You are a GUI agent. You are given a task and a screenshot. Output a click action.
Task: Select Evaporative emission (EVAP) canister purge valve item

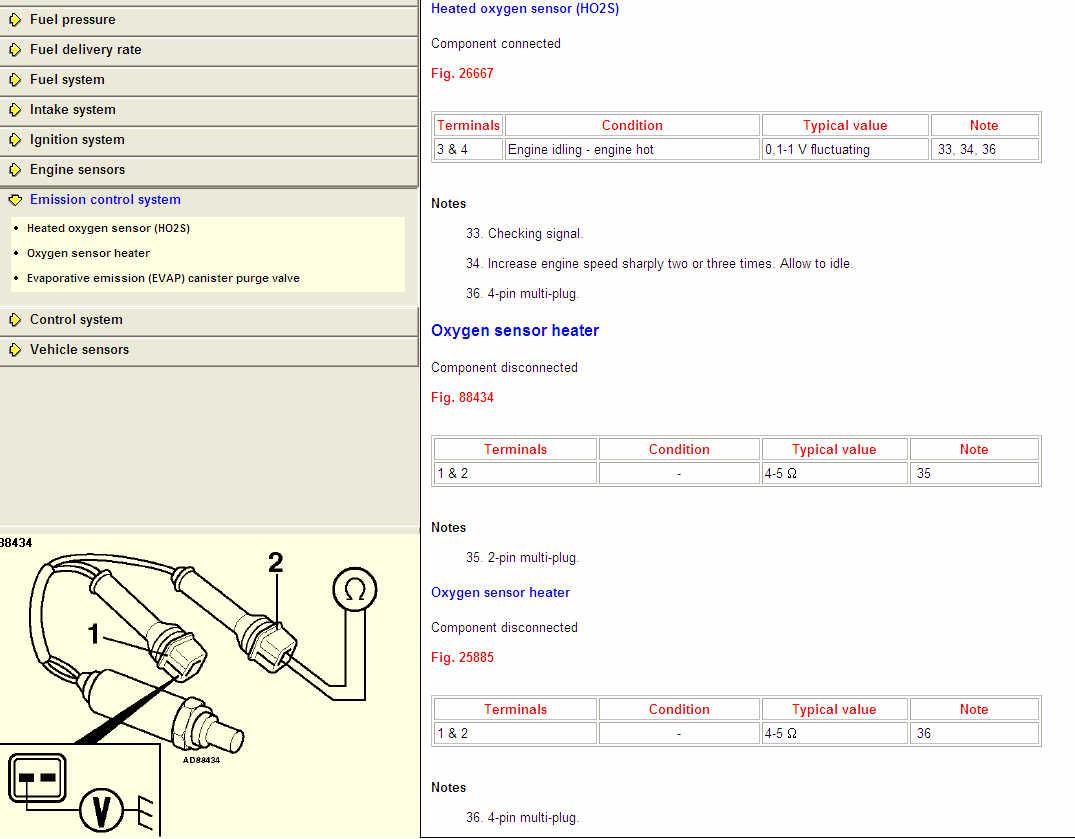tap(163, 278)
